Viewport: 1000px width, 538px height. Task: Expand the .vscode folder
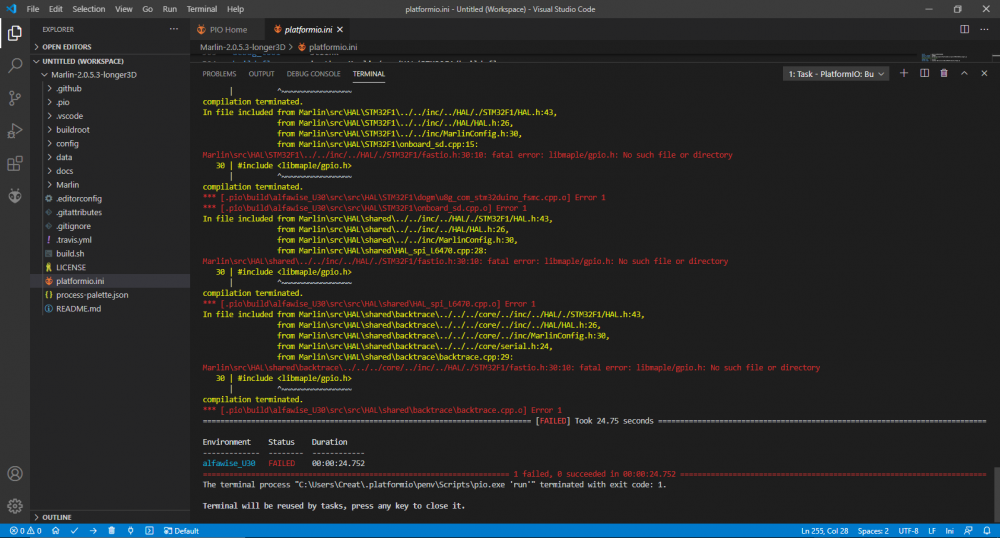[110, 116]
